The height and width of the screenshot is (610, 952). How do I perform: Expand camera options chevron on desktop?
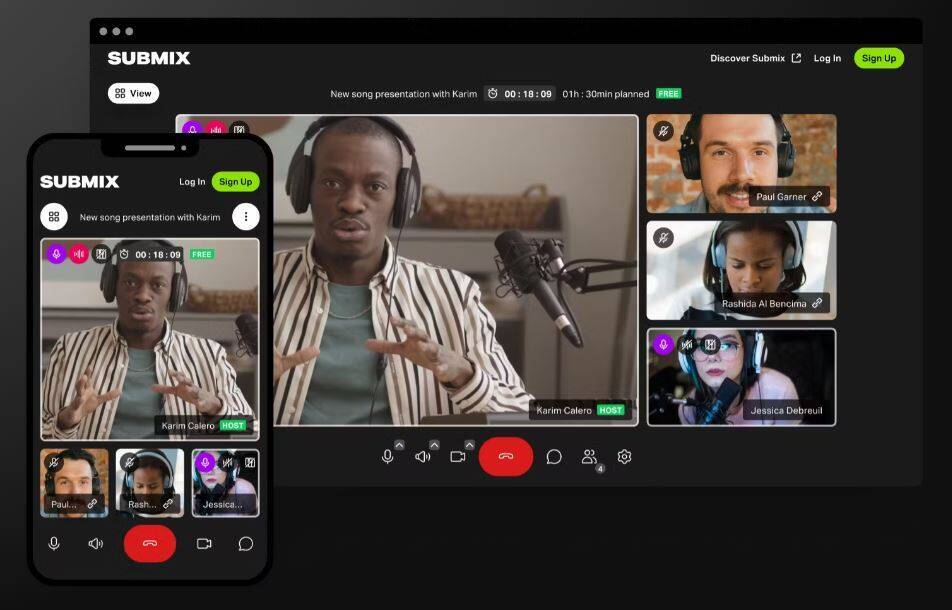click(469, 445)
